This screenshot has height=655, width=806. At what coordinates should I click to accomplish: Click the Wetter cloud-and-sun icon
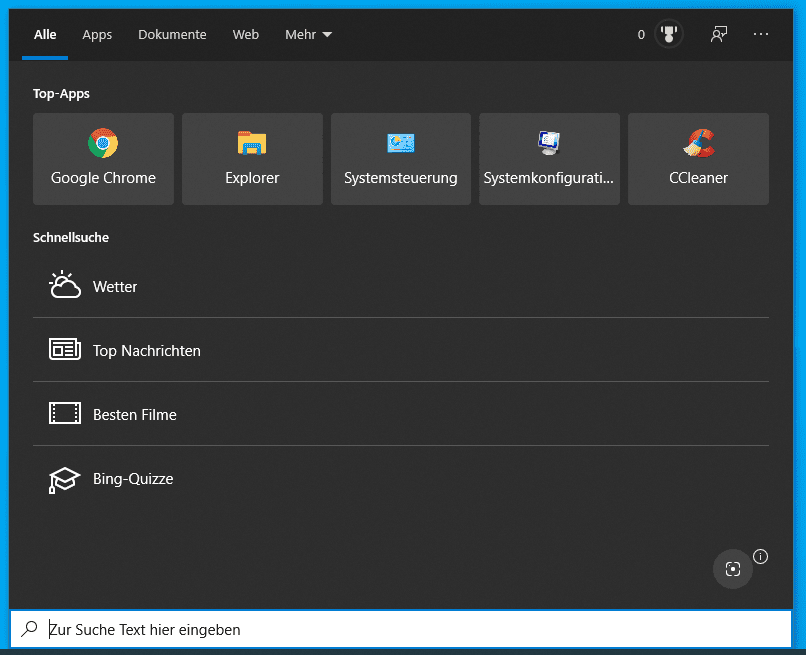[x=65, y=285]
